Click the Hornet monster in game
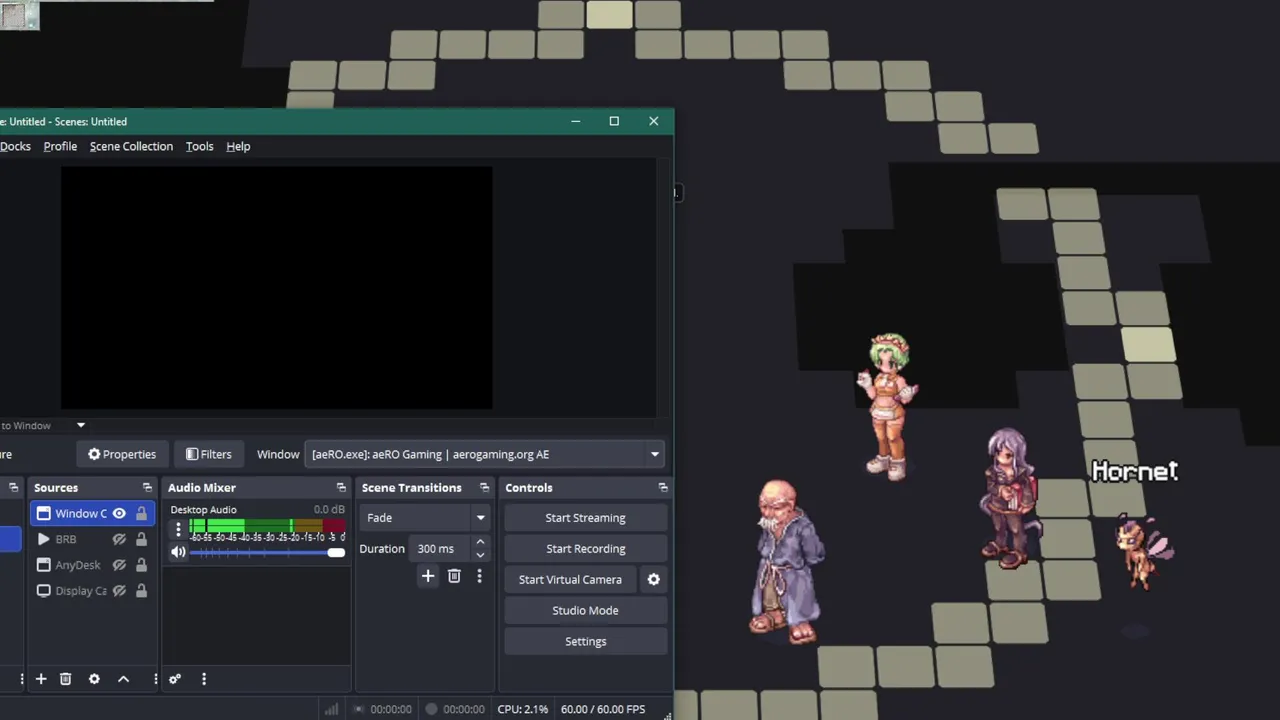Viewport: 1280px width, 720px height. [x=1143, y=552]
